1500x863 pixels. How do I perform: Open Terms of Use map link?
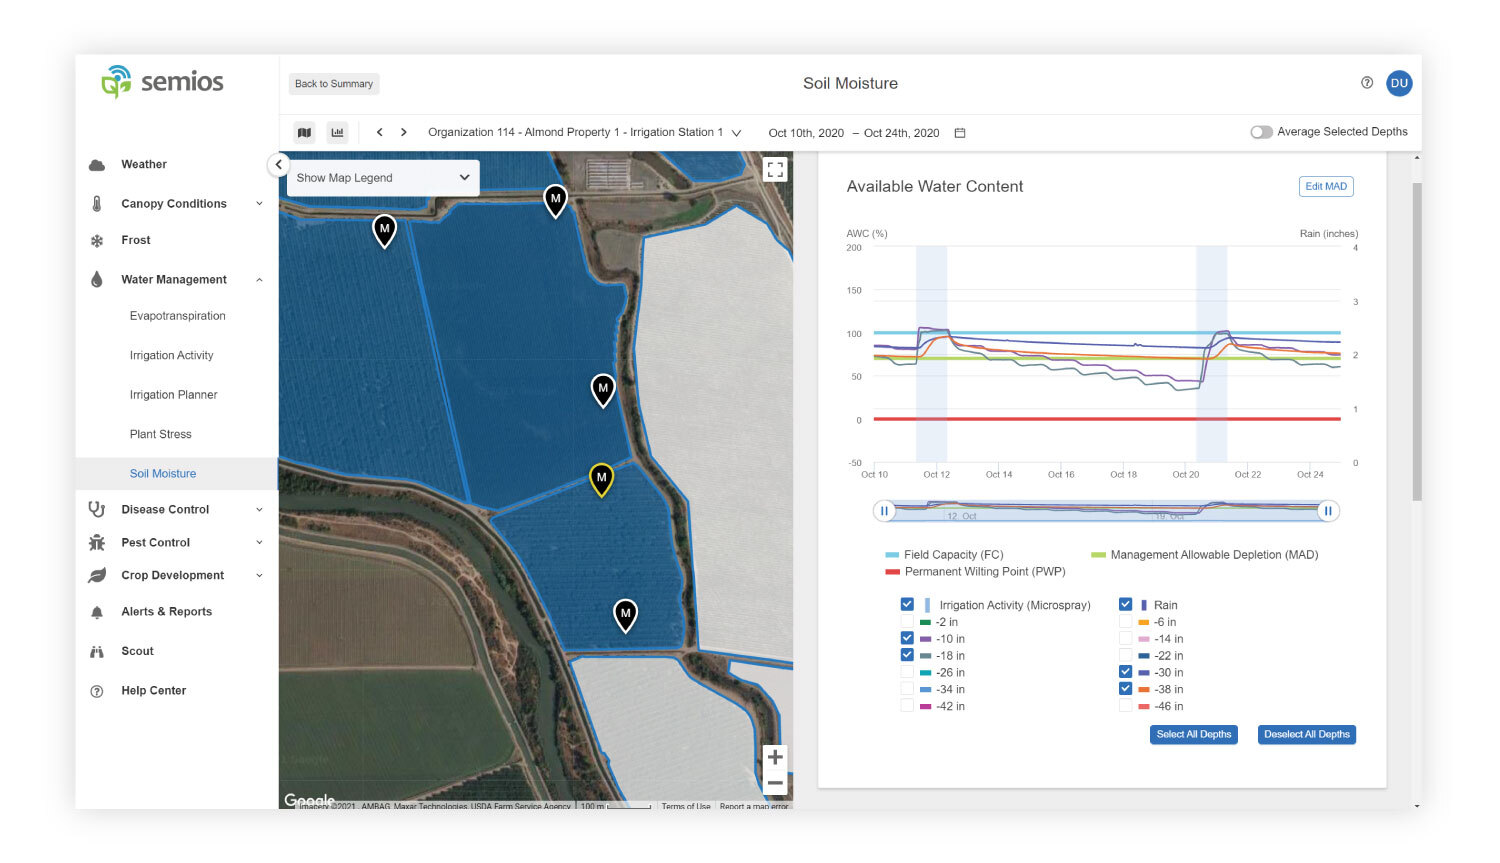(x=686, y=806)
